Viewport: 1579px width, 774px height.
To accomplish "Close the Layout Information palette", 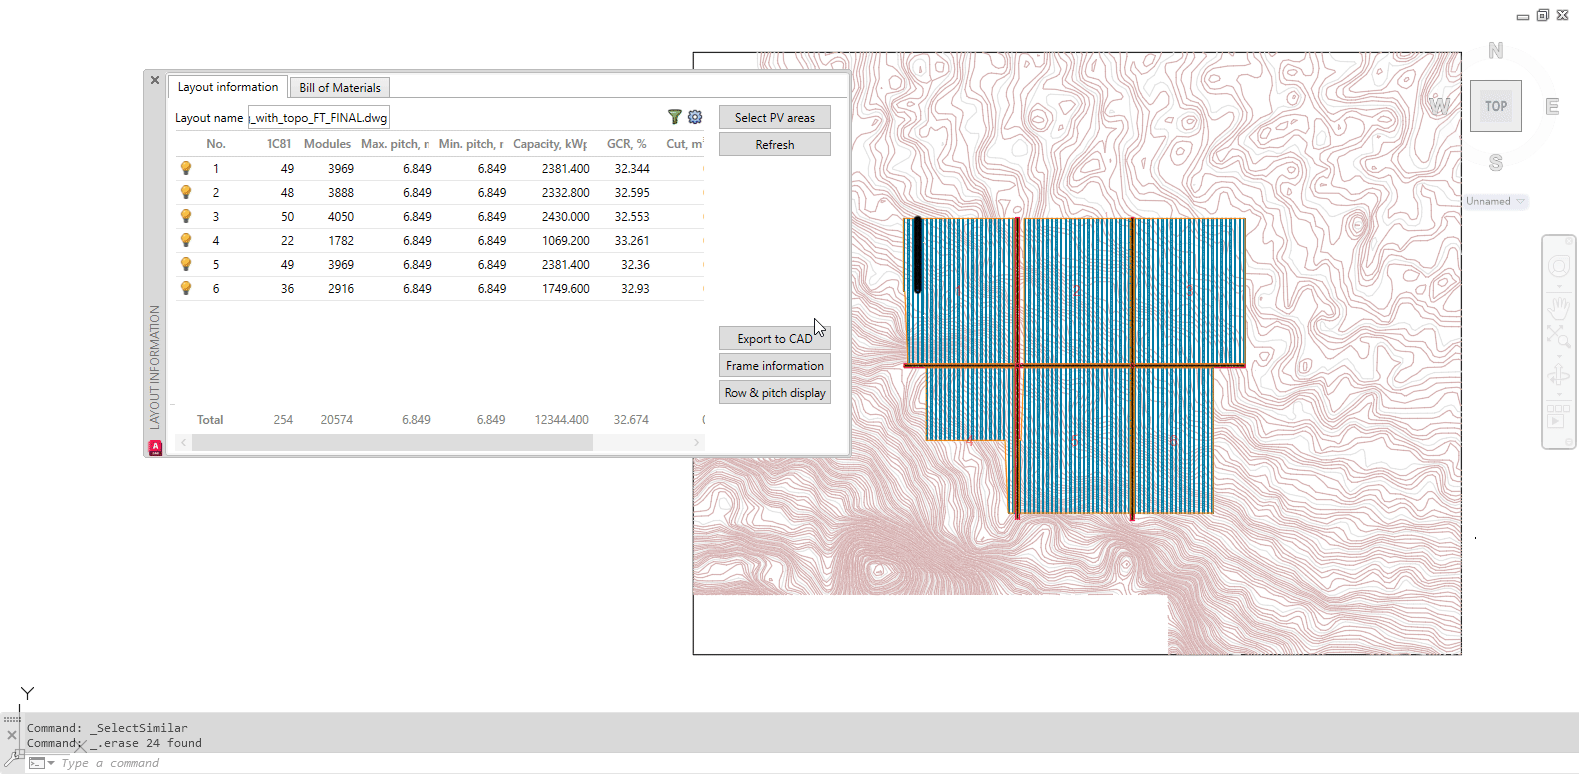I will [x=155, y=80].
